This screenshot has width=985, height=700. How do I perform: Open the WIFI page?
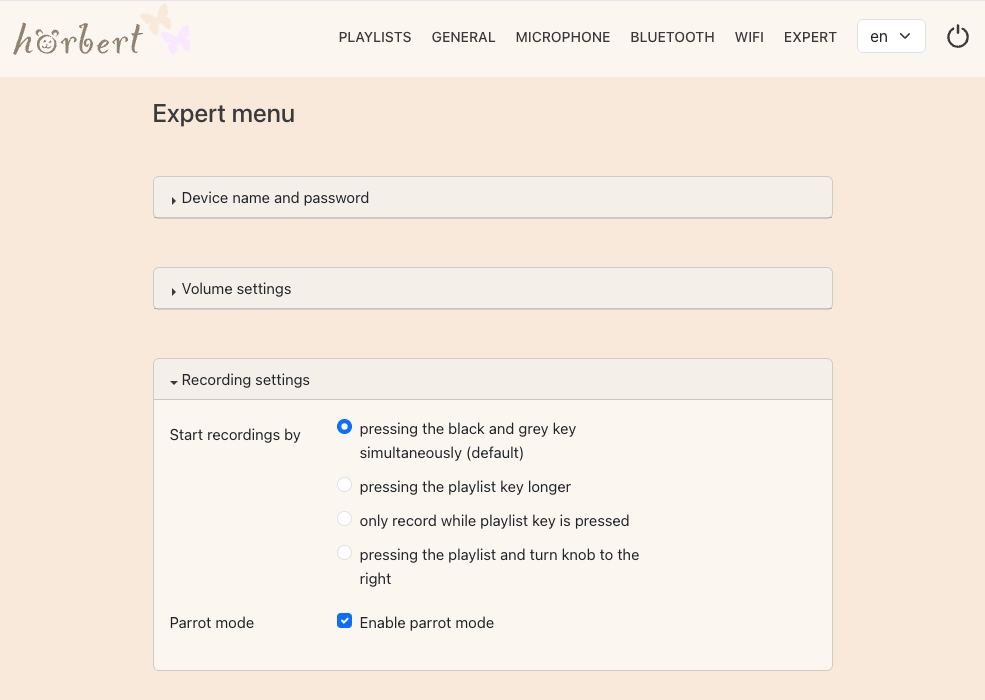click(749, 37)
